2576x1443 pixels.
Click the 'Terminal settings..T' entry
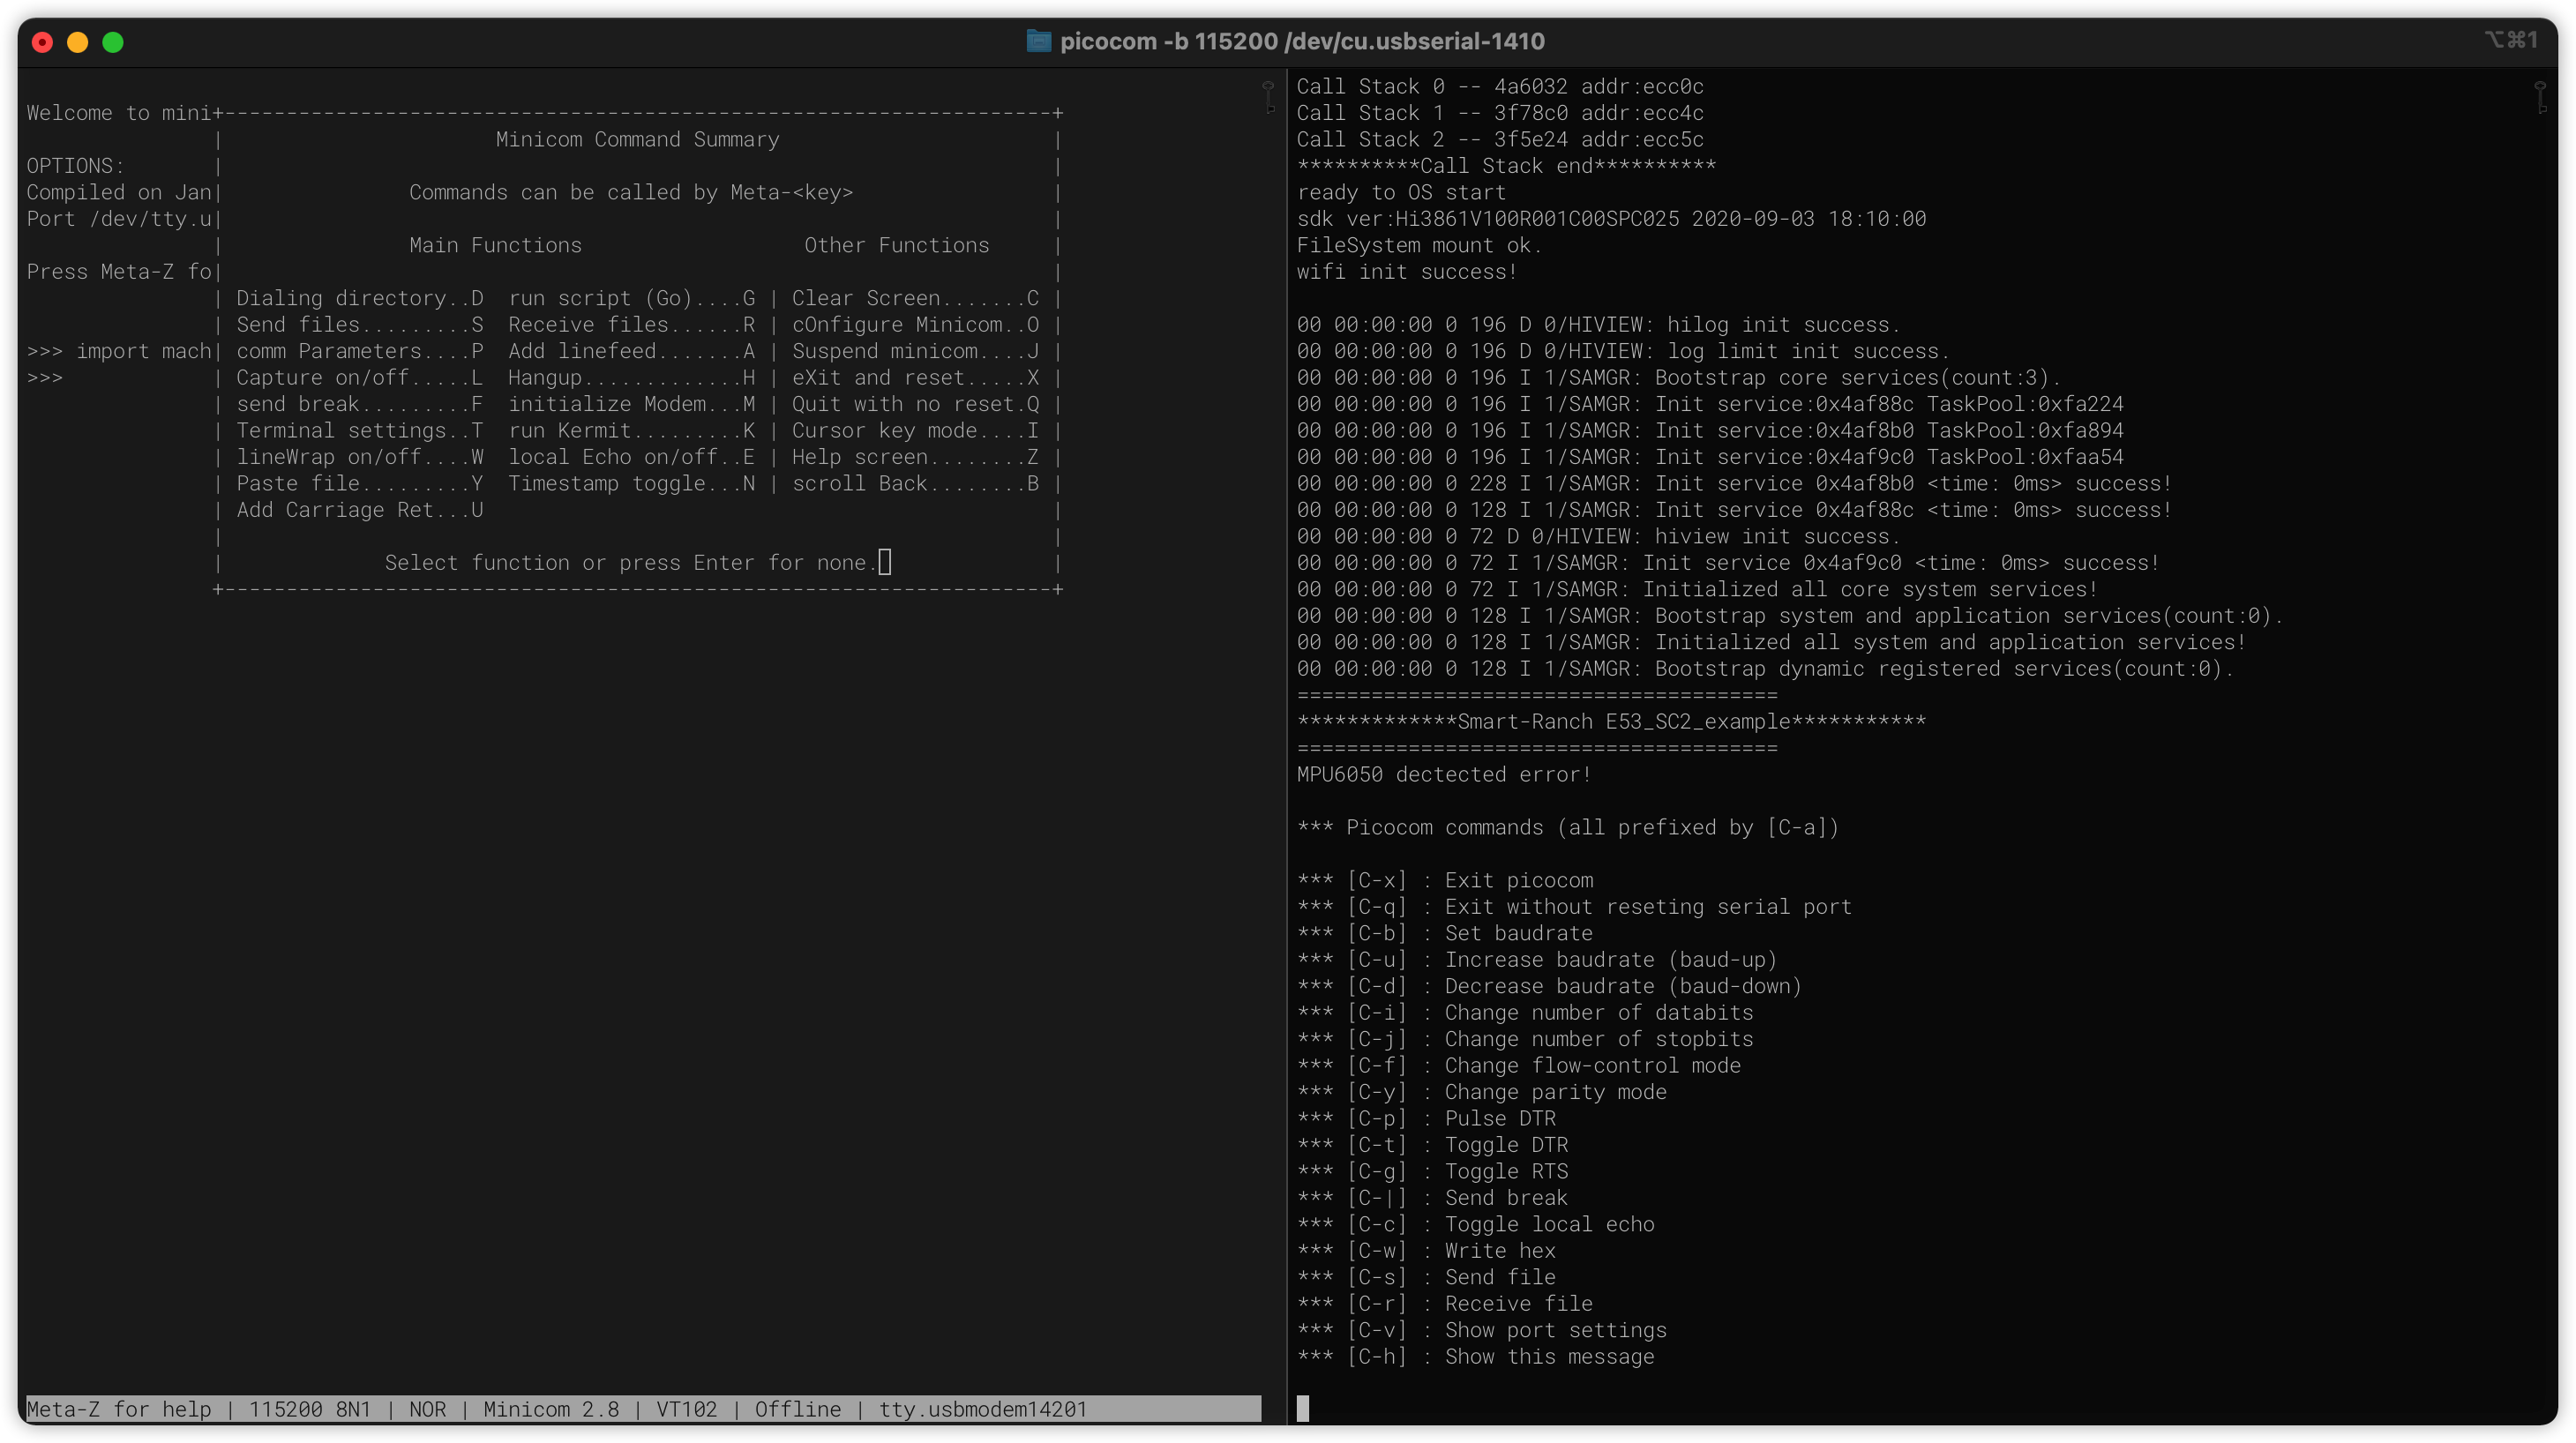[x=360, y=430]
